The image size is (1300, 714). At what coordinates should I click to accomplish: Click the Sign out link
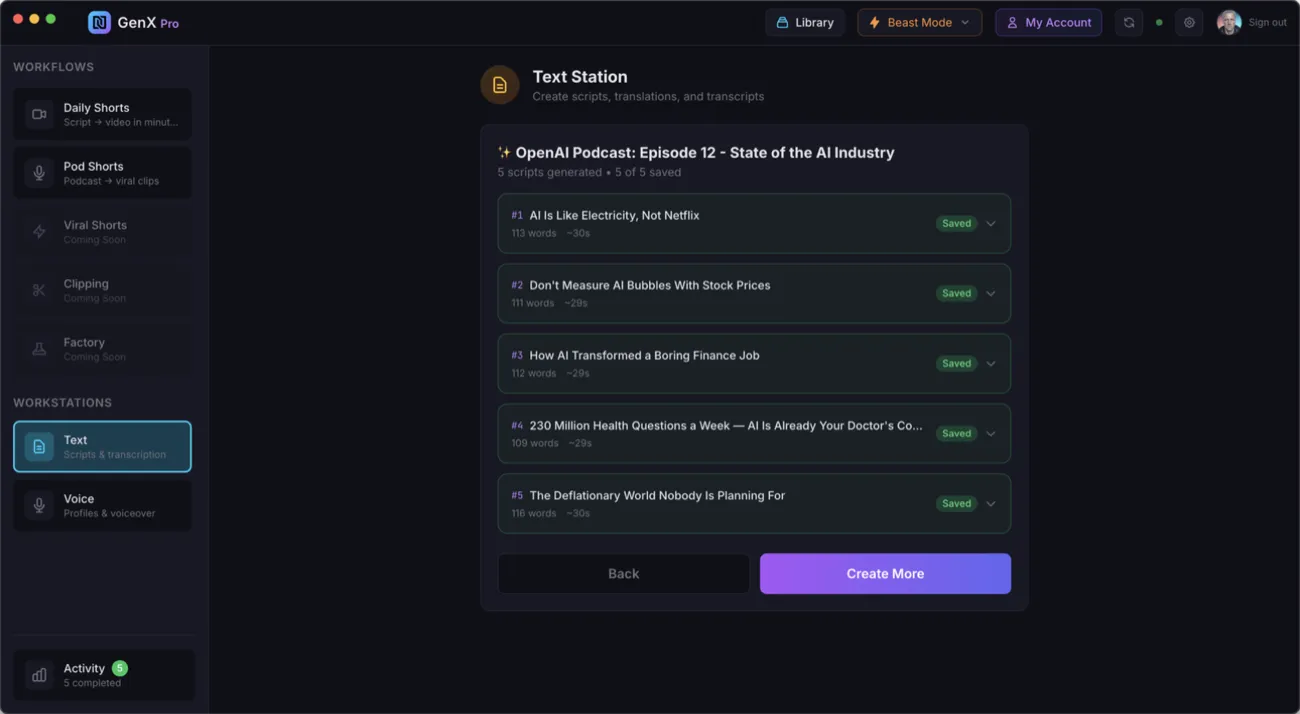coord(1268,21)
